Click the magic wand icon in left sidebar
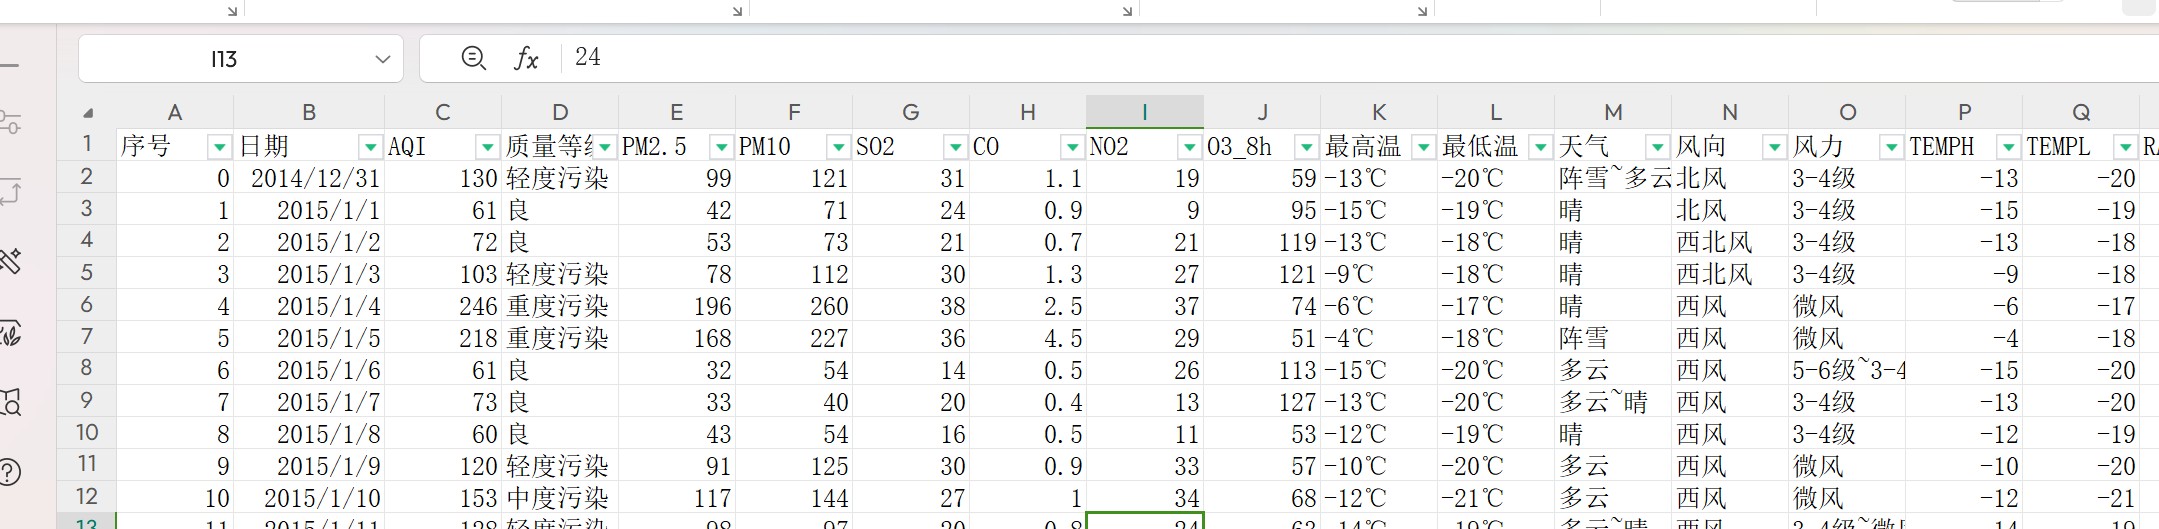2159x529 pixels. click(x=10, y=262)
